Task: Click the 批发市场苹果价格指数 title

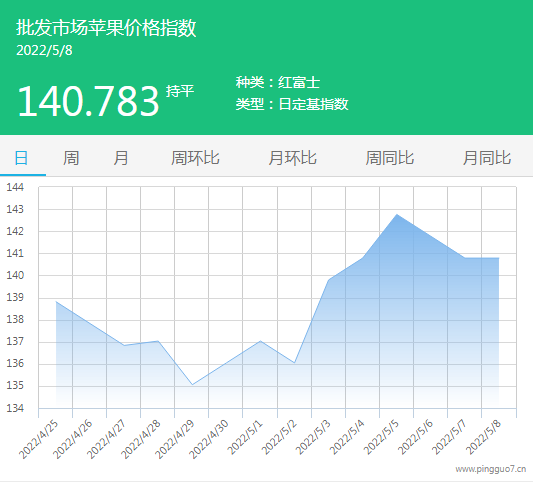Action: tap(106, 28)
